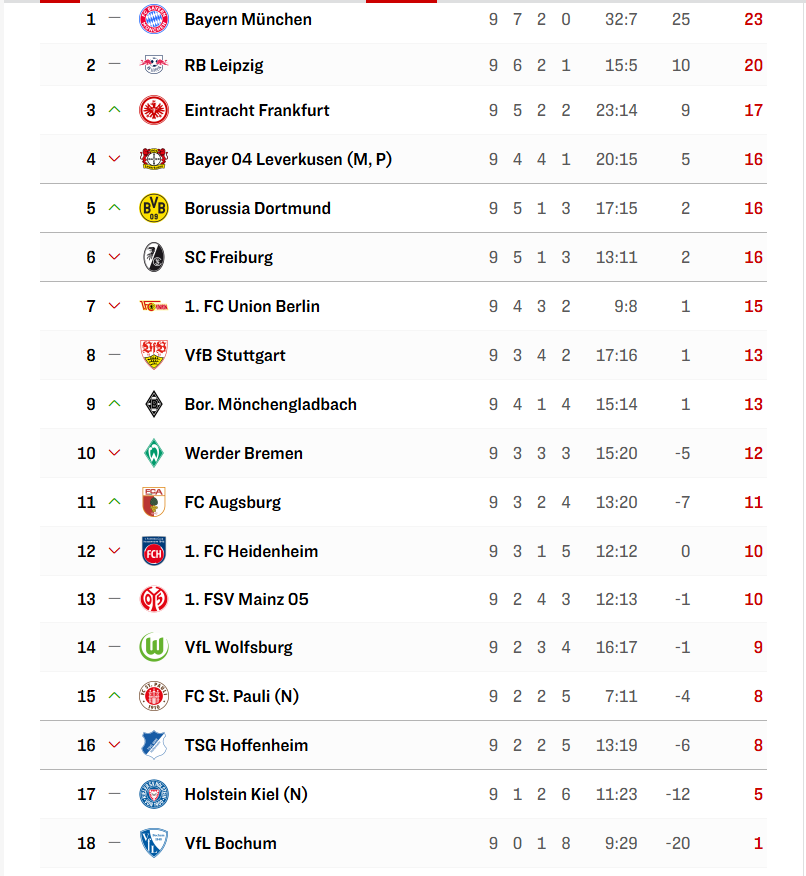Click the red down arrow beside 1. FC Heidenheim
Viewport: 806px width, 876px height.
click(x=115, y=551)
